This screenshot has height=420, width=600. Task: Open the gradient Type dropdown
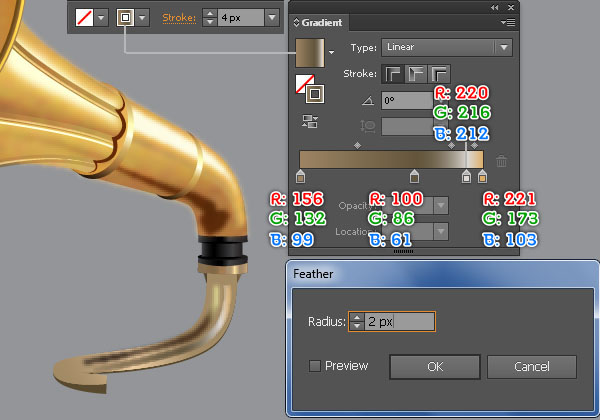pyautogui.click(x=447, y=47)
